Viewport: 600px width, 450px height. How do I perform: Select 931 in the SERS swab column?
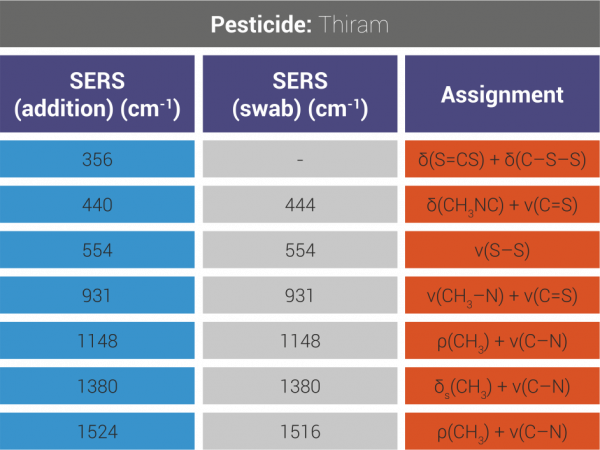(300, 296)
